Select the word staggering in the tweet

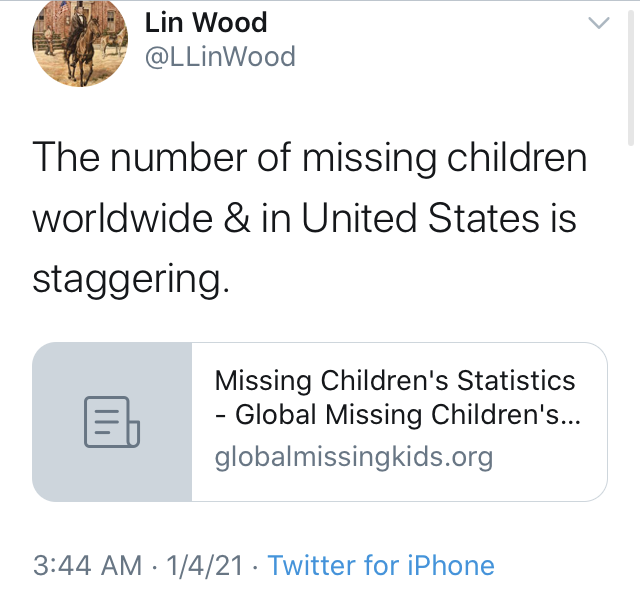point(131,280)
